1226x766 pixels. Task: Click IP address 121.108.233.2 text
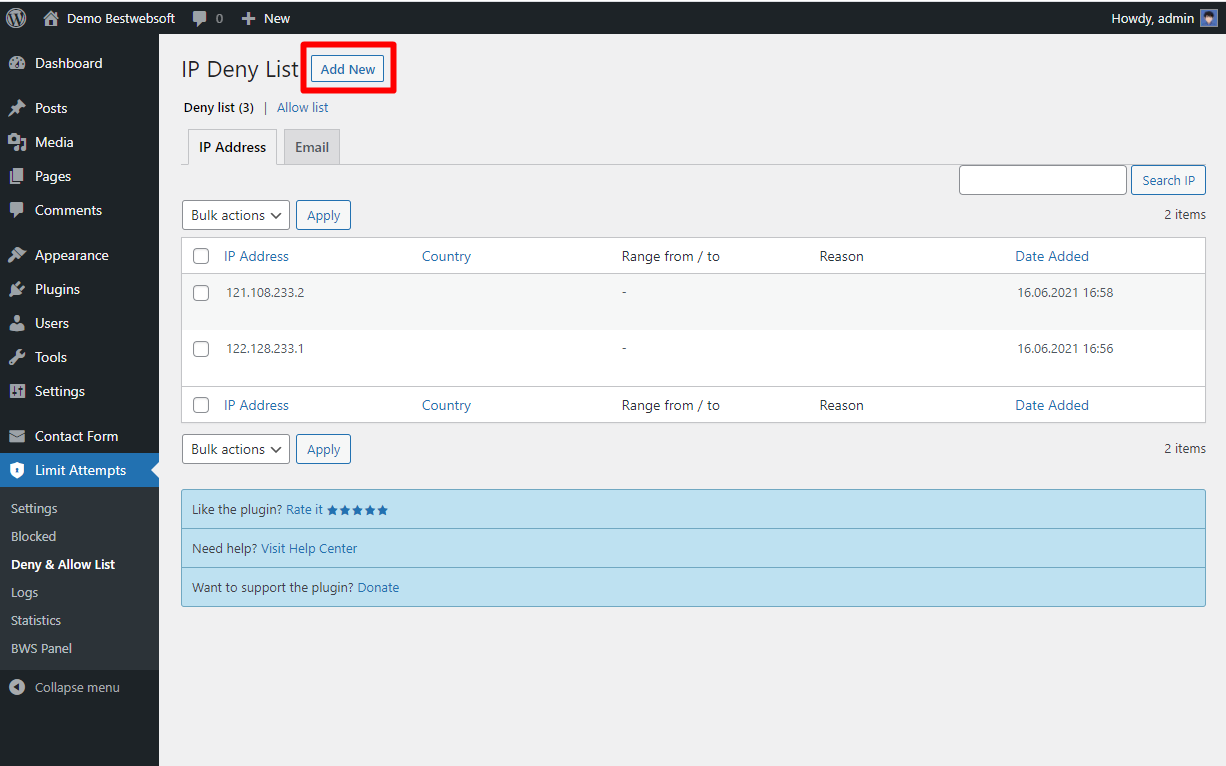click(265, 293)
